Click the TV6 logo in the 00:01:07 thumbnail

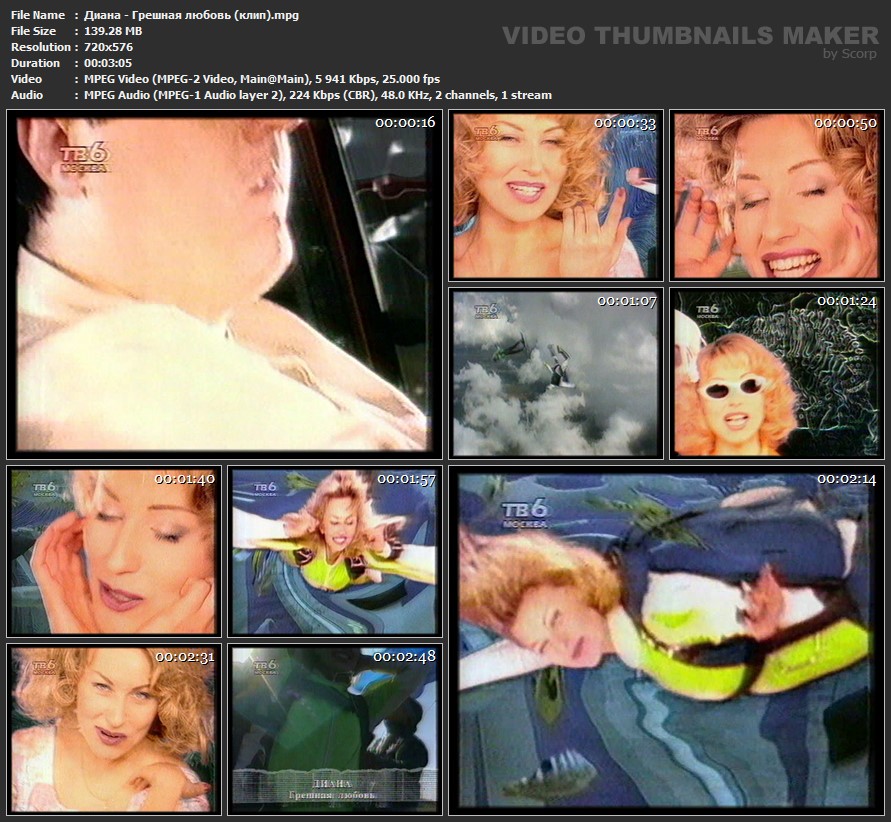click(486, 311)
